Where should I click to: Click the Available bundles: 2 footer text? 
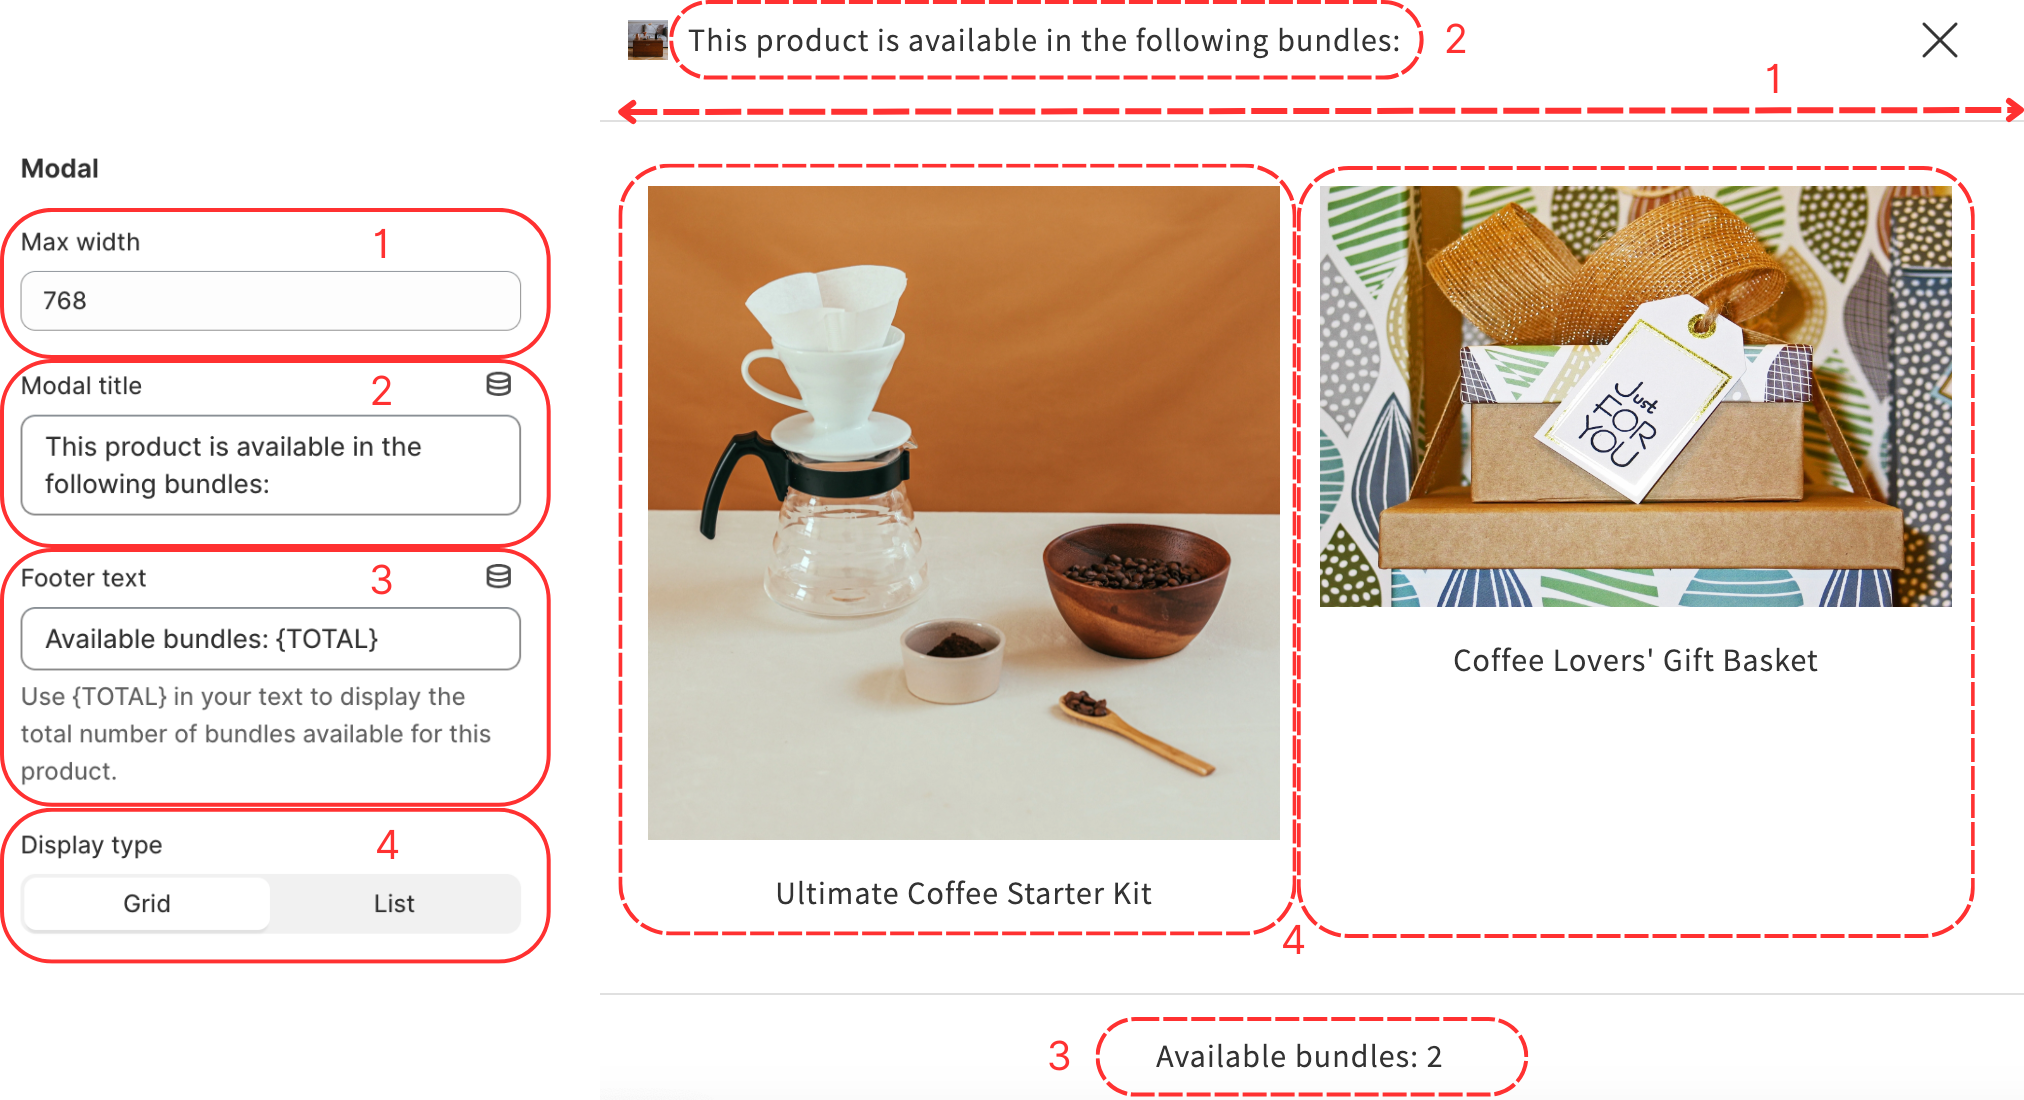[1299, 1057]
